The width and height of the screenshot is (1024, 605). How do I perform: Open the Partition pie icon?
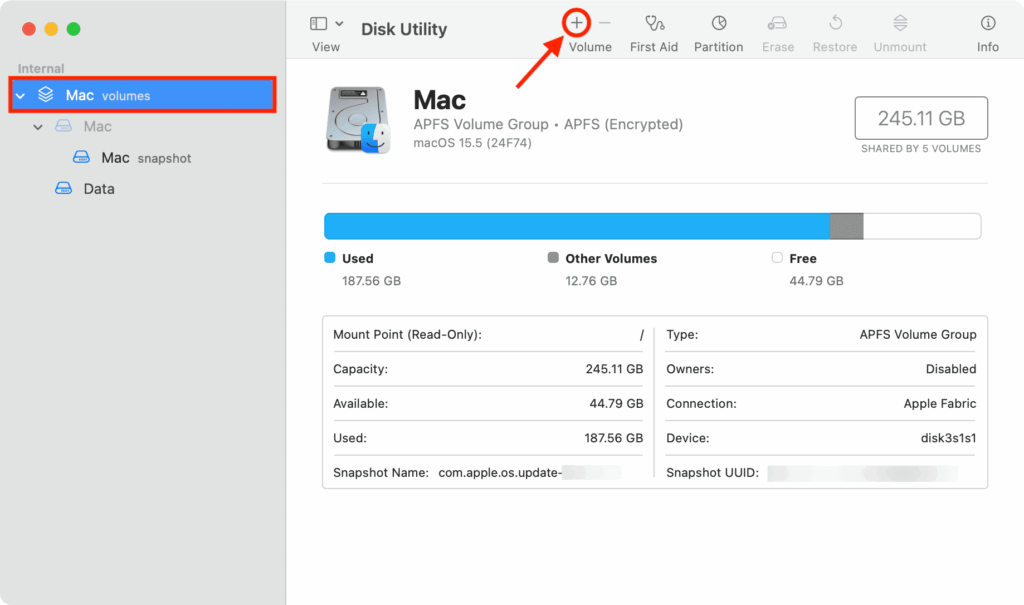[719, 24]
